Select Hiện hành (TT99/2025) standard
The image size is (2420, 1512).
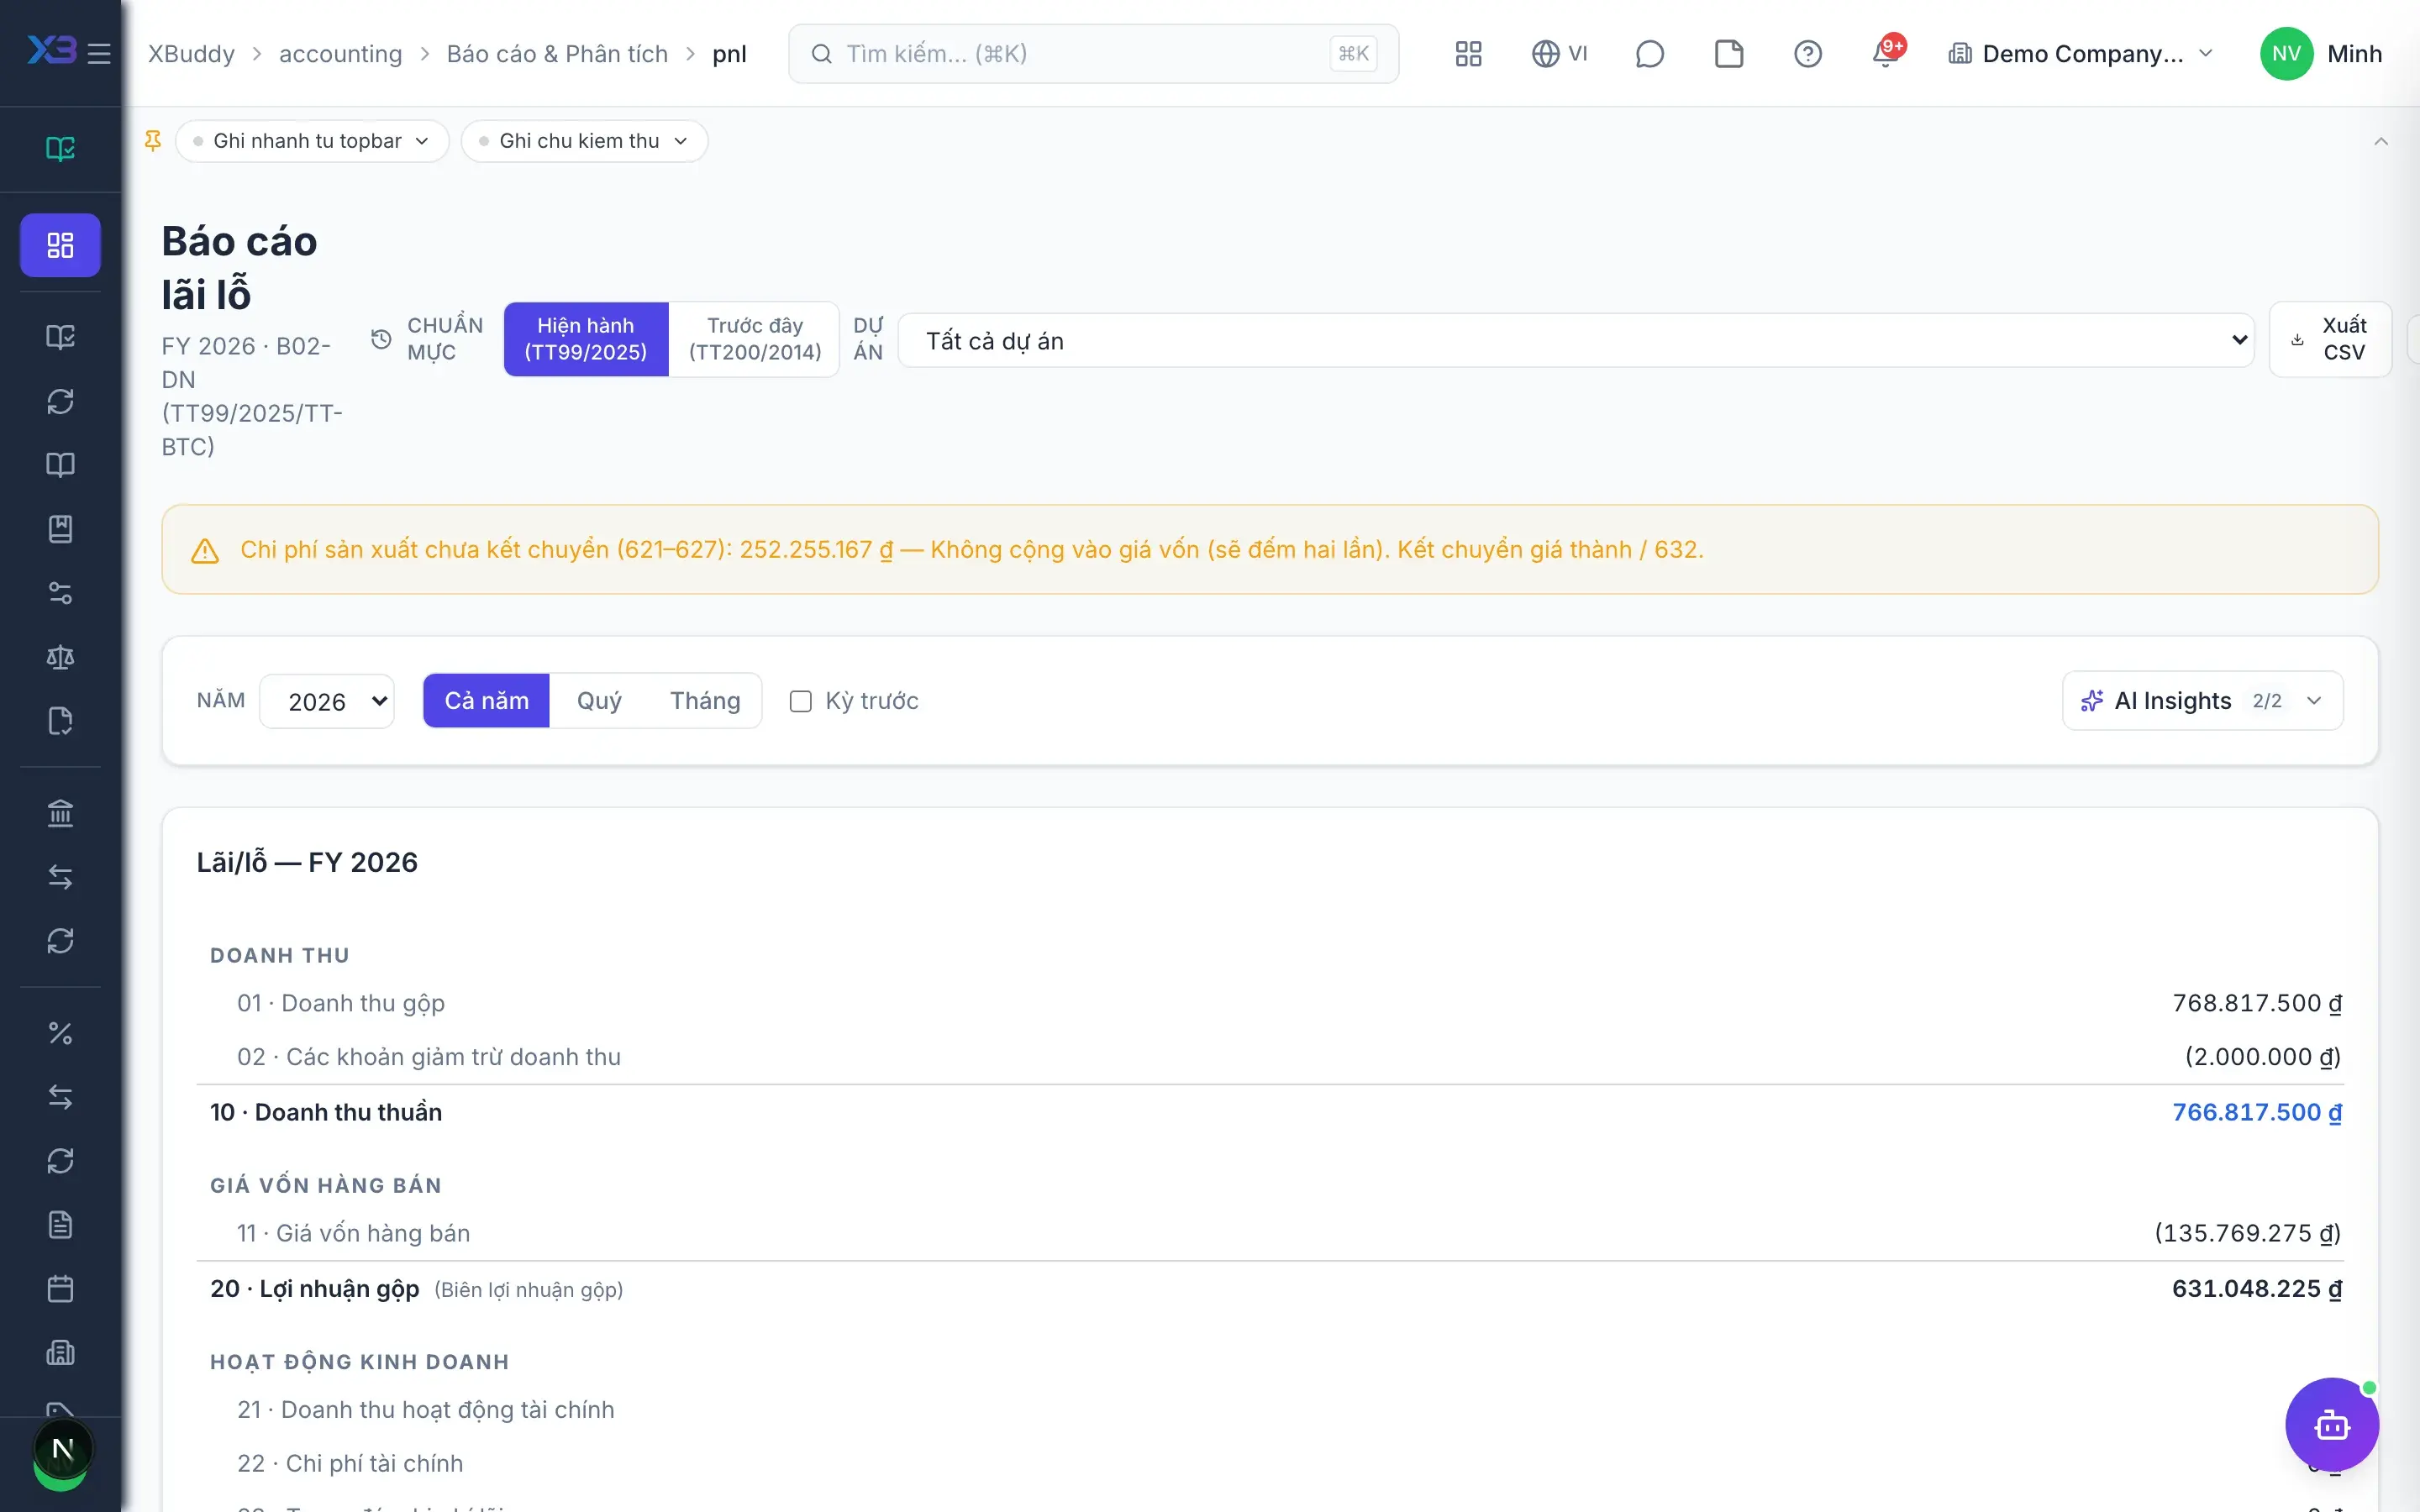pos(586,339)
